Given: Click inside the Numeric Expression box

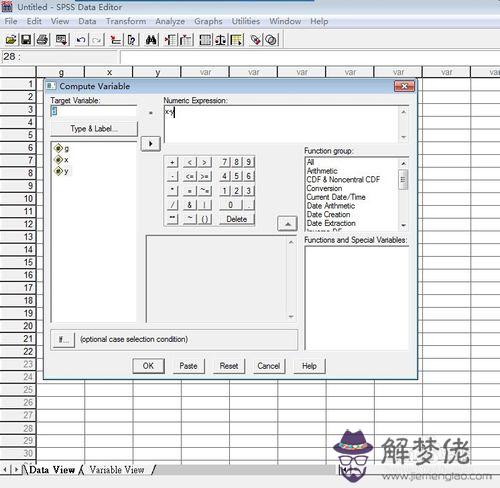Looking at the screenshot, I should (x=281, y=124).
